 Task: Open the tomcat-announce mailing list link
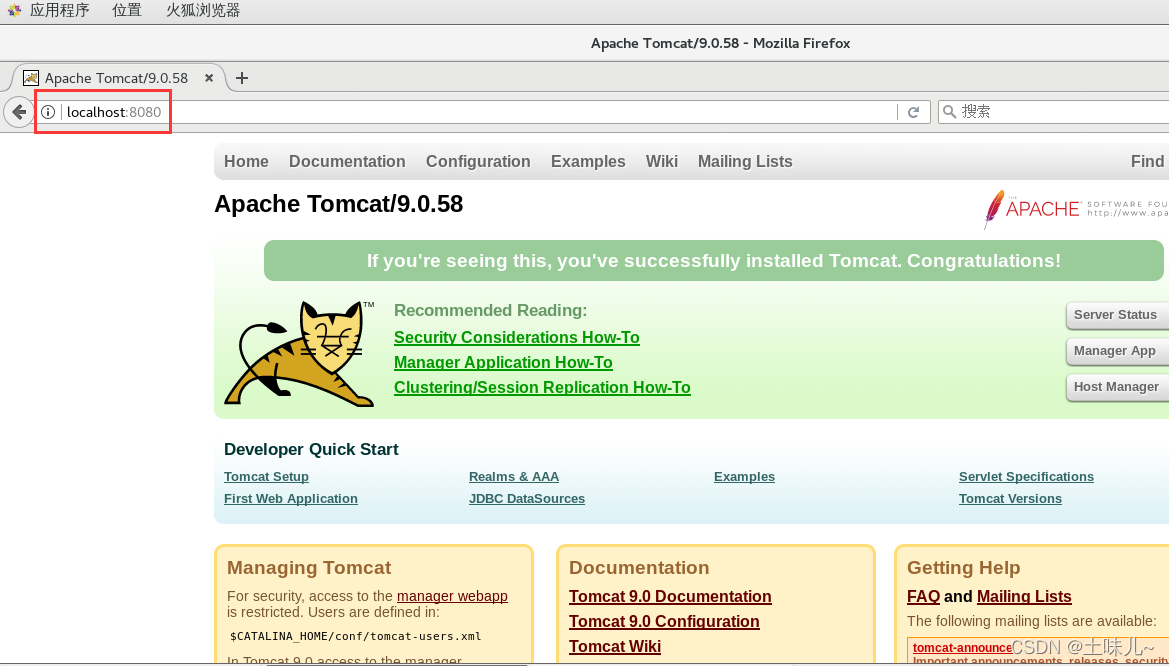point(962,647)
